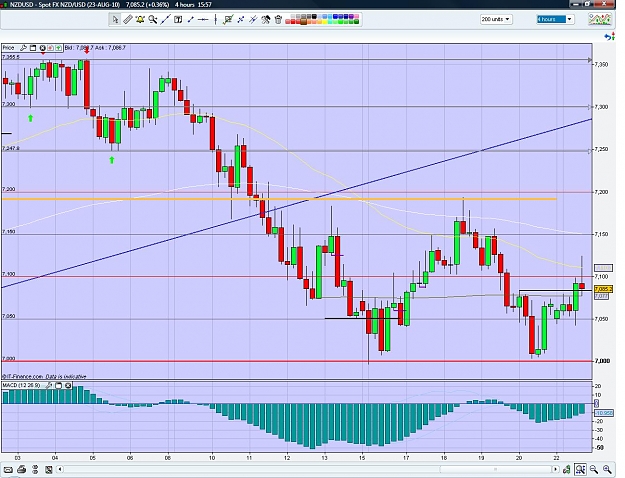
Task: Open MACD indicator wrench settings
Action: [49, 385]
